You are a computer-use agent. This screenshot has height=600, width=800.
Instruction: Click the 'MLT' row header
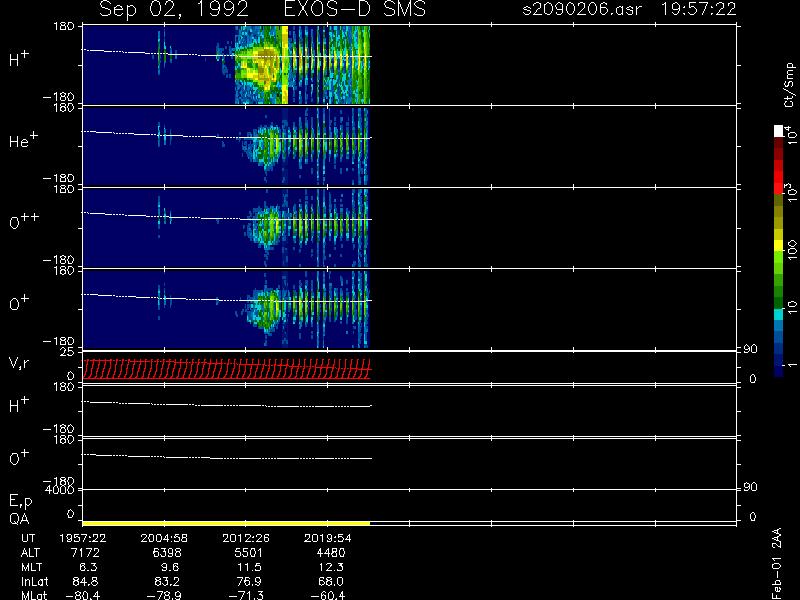pyautogui.click(x=31, y=567)
